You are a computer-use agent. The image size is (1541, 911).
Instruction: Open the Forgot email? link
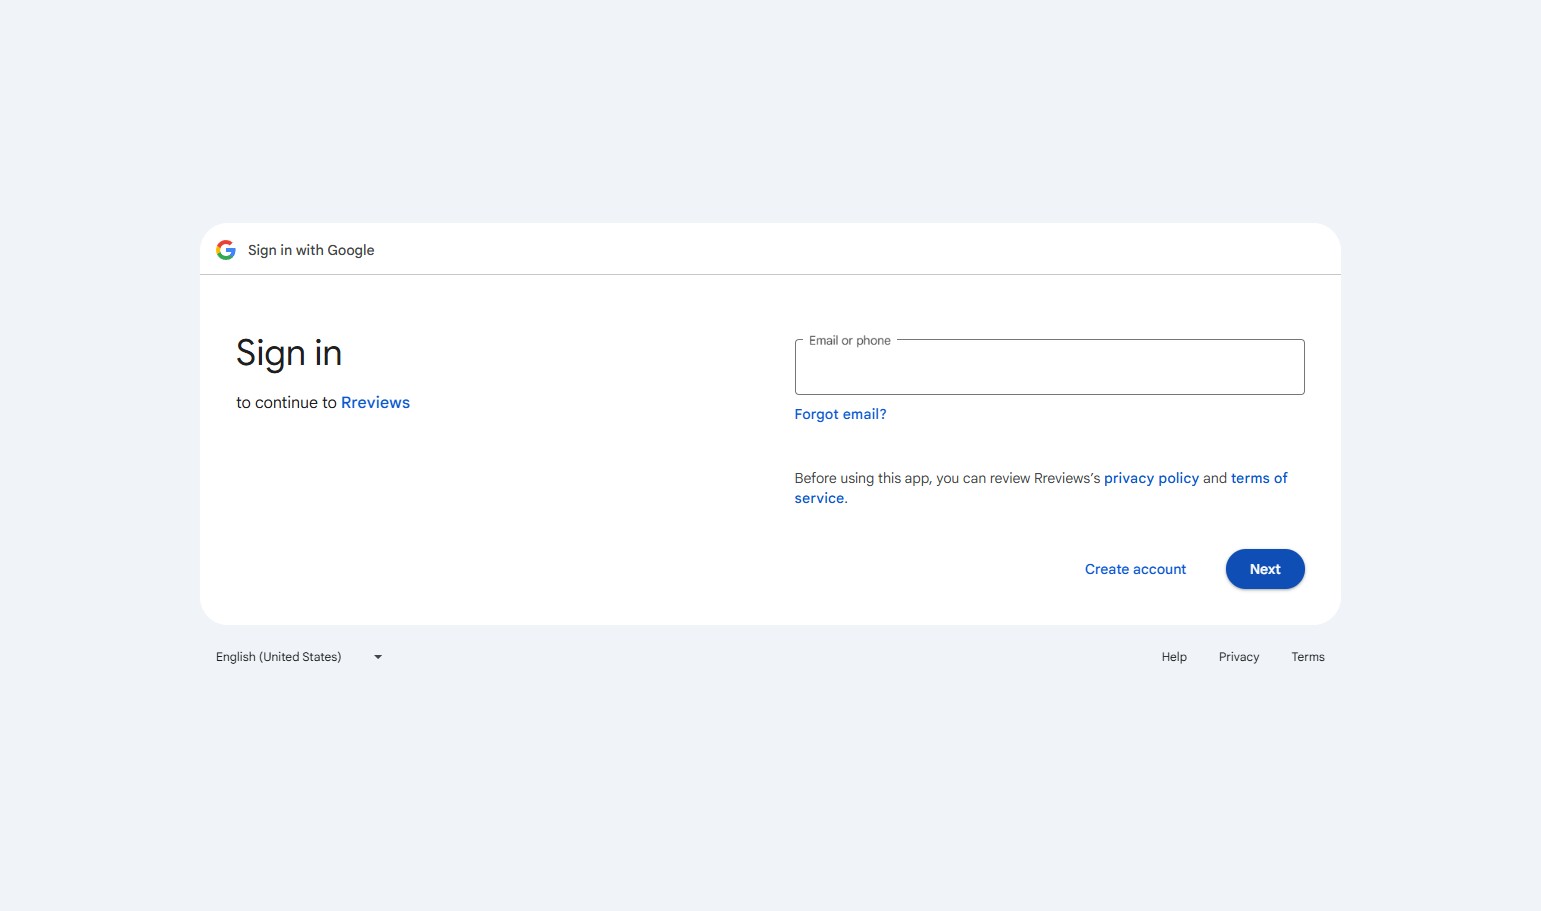point(840,414)
